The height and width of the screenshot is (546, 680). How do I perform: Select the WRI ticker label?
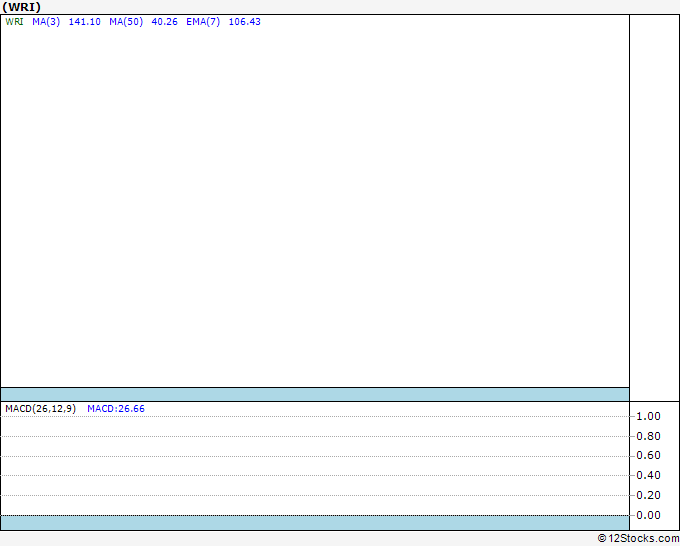[14, 22]
